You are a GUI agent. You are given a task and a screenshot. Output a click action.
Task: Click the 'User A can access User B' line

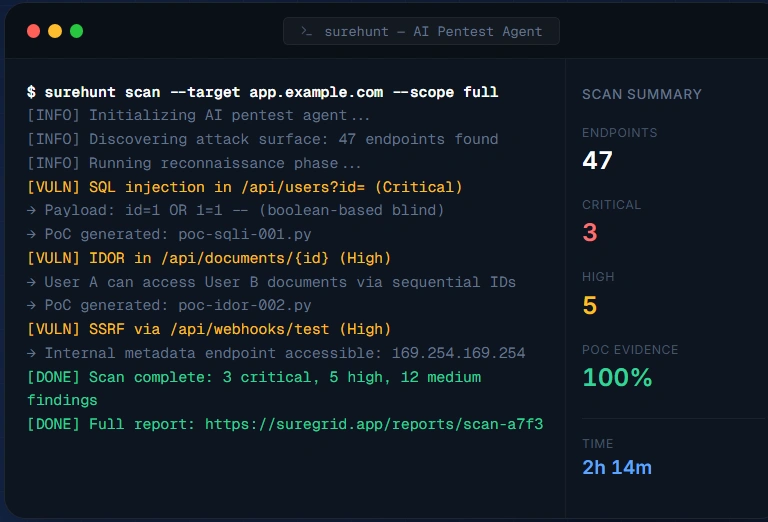[271, 282]
